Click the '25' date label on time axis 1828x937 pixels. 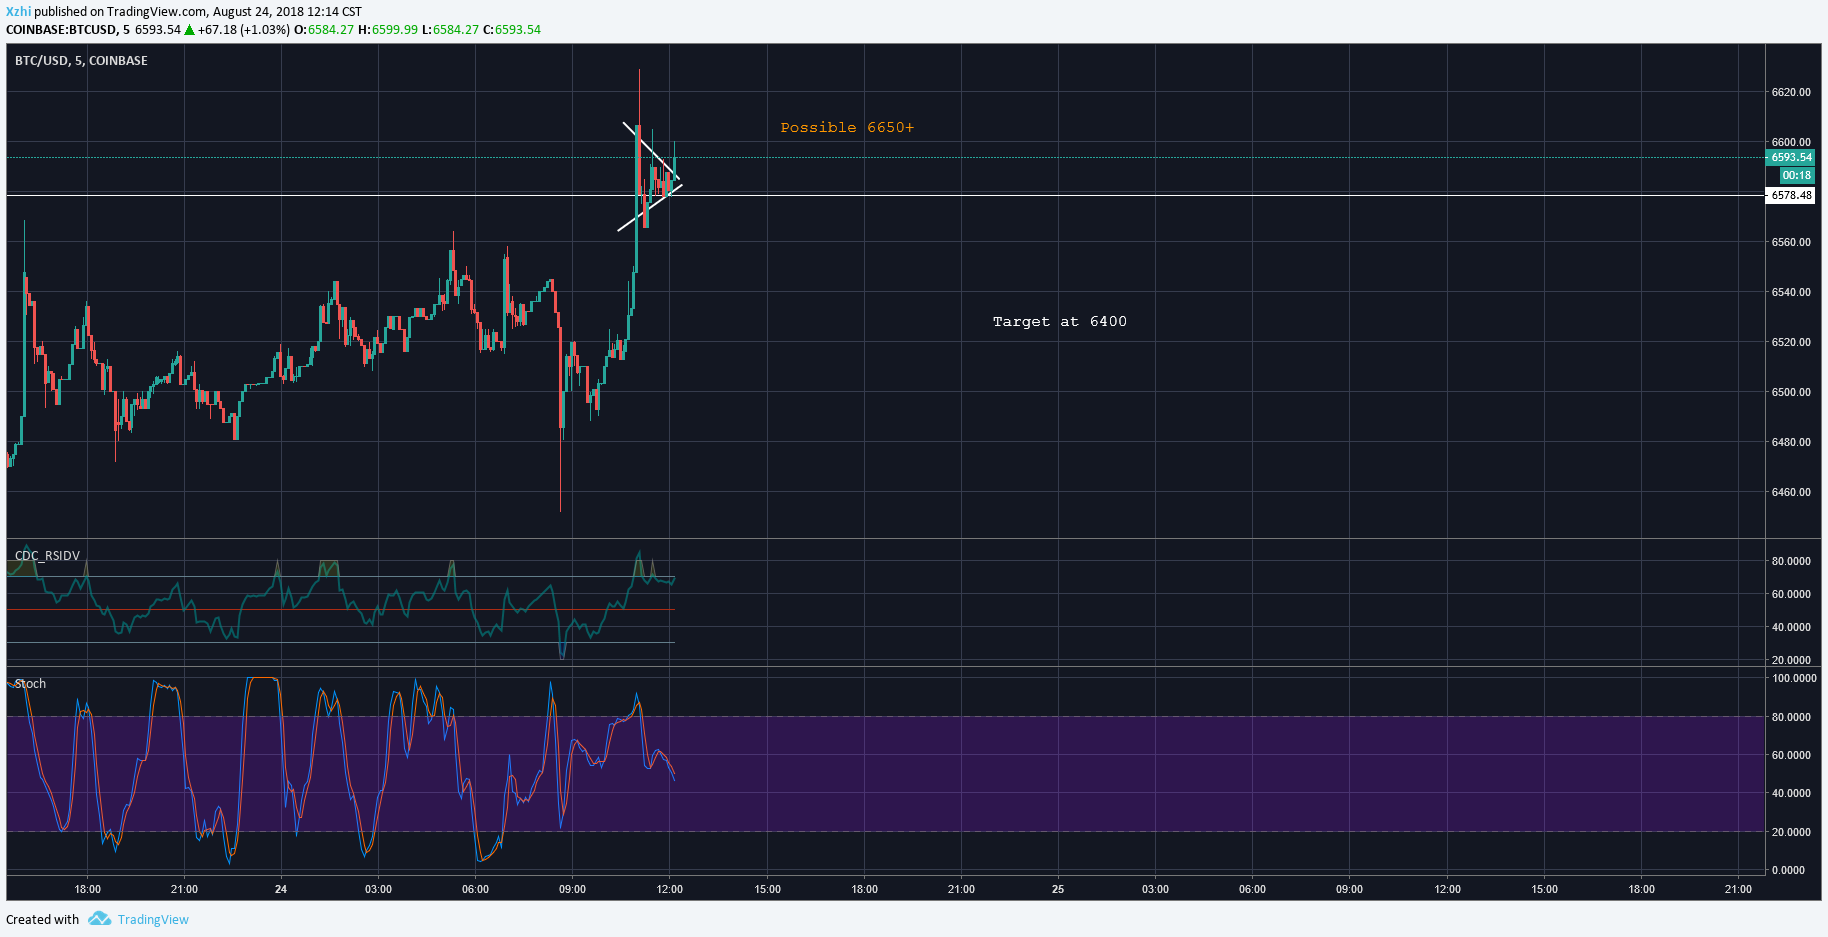click(1058, 889)
